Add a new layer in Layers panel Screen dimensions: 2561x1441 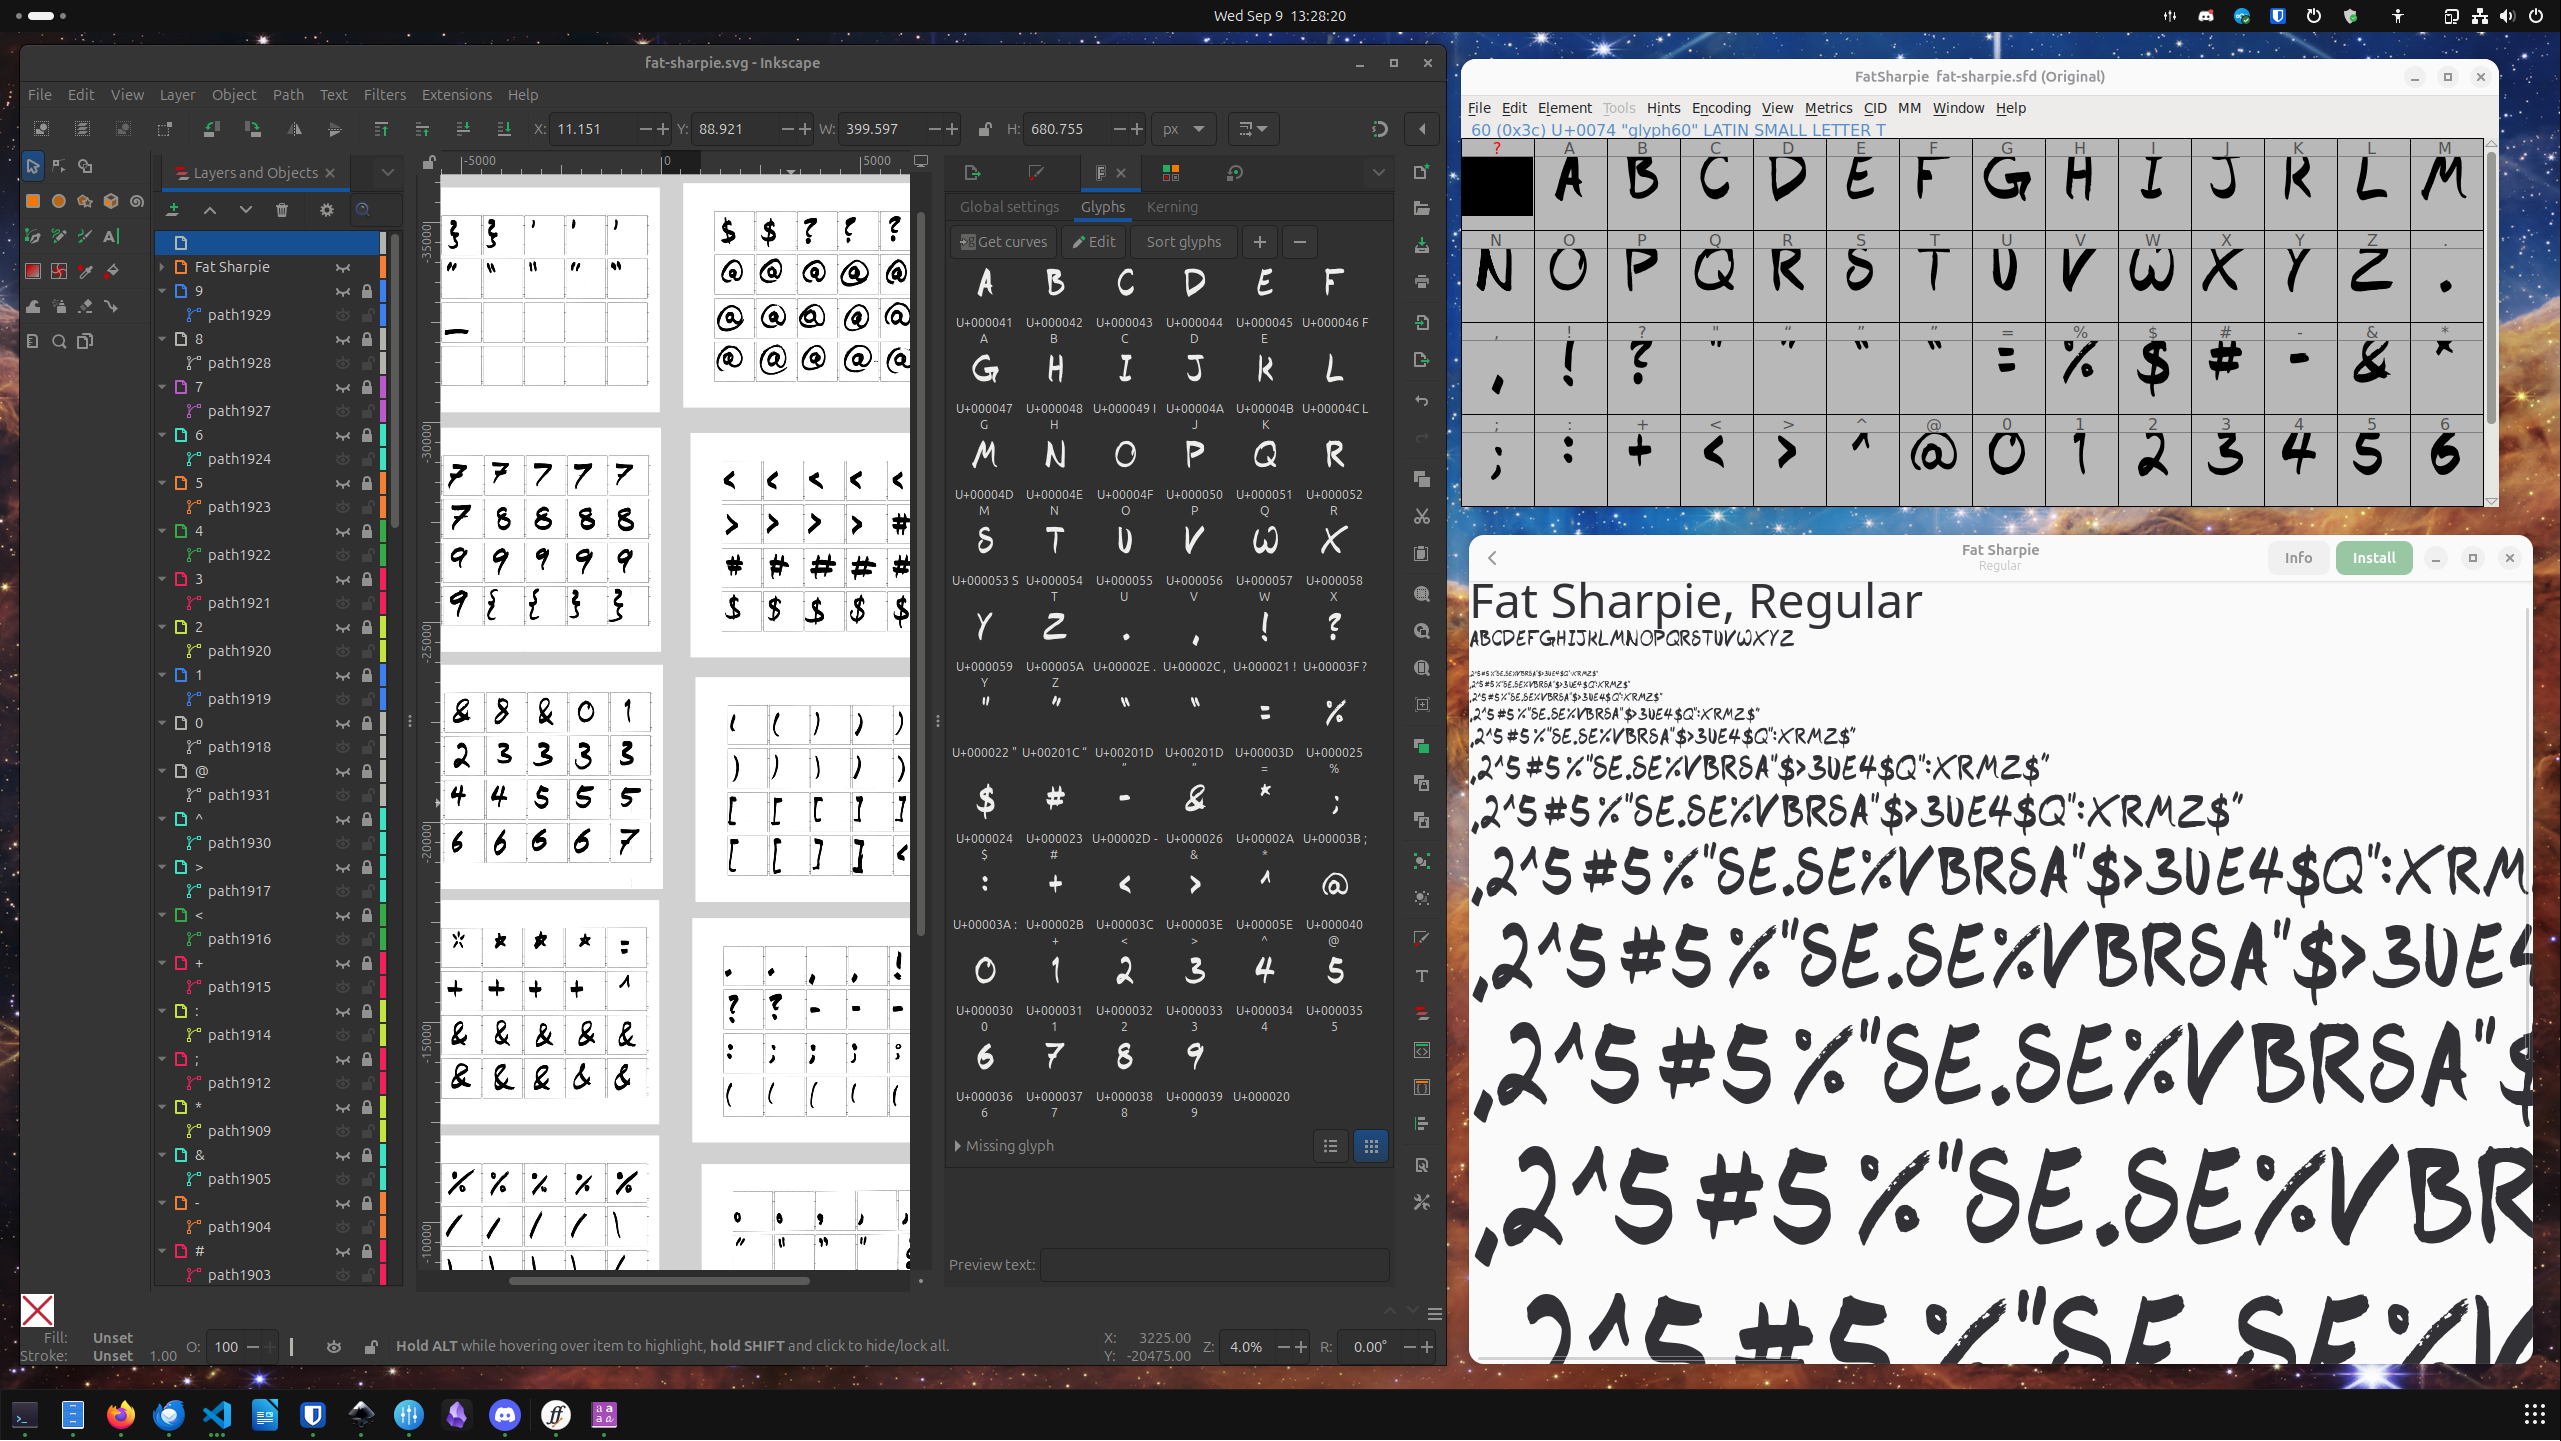point(172,210)
